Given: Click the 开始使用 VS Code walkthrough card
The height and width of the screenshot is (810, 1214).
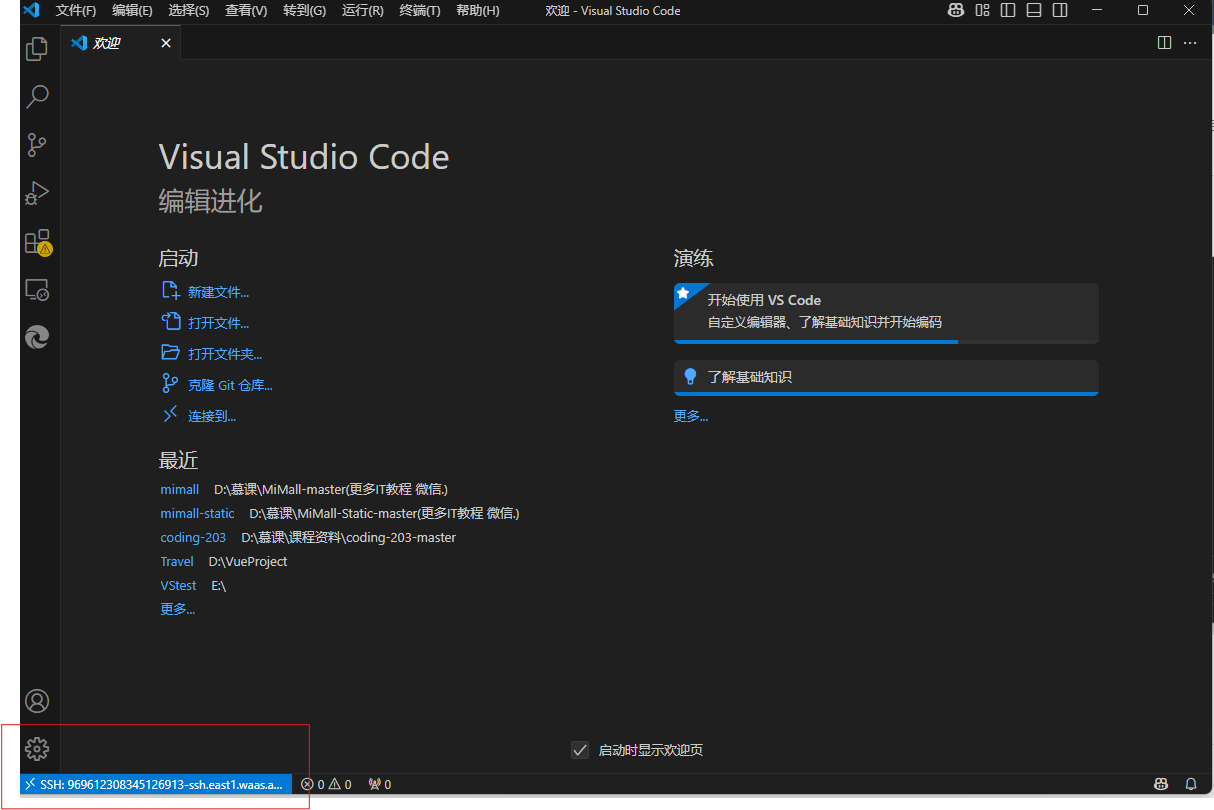Looking at the screenshot, I should coord(886,311).
